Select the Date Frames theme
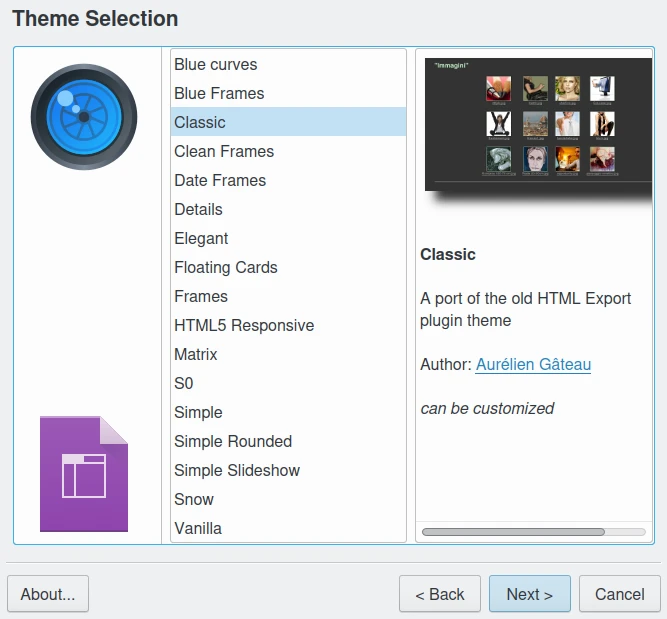This screenshot has width=667, height=619. click(x=220, y=180)
